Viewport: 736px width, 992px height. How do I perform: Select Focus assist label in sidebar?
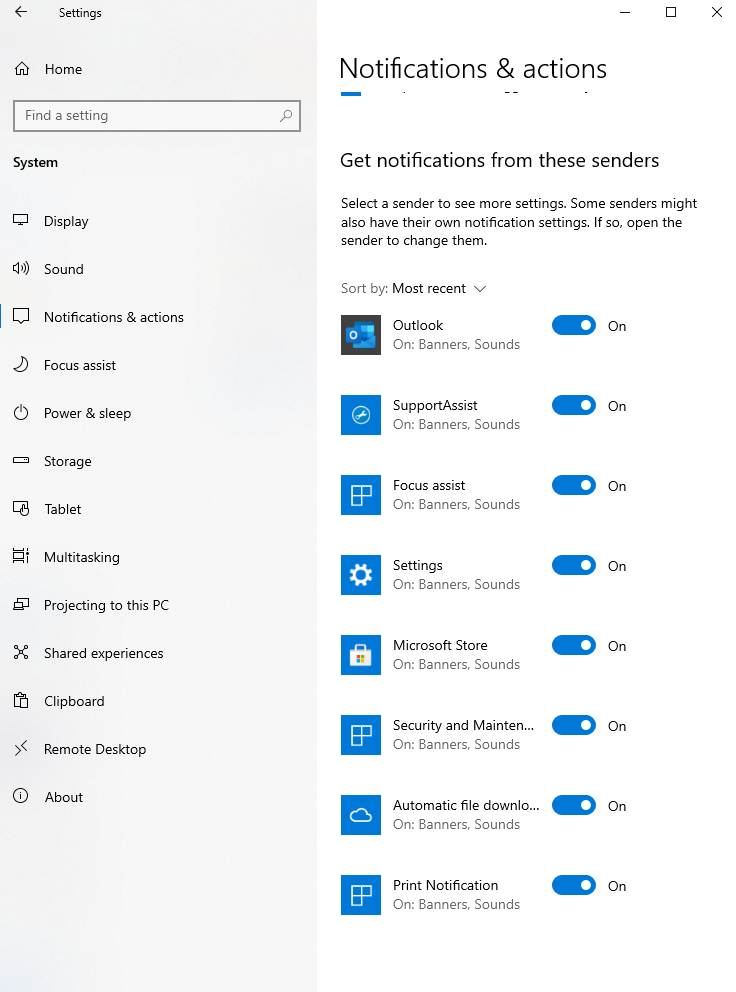80,365
